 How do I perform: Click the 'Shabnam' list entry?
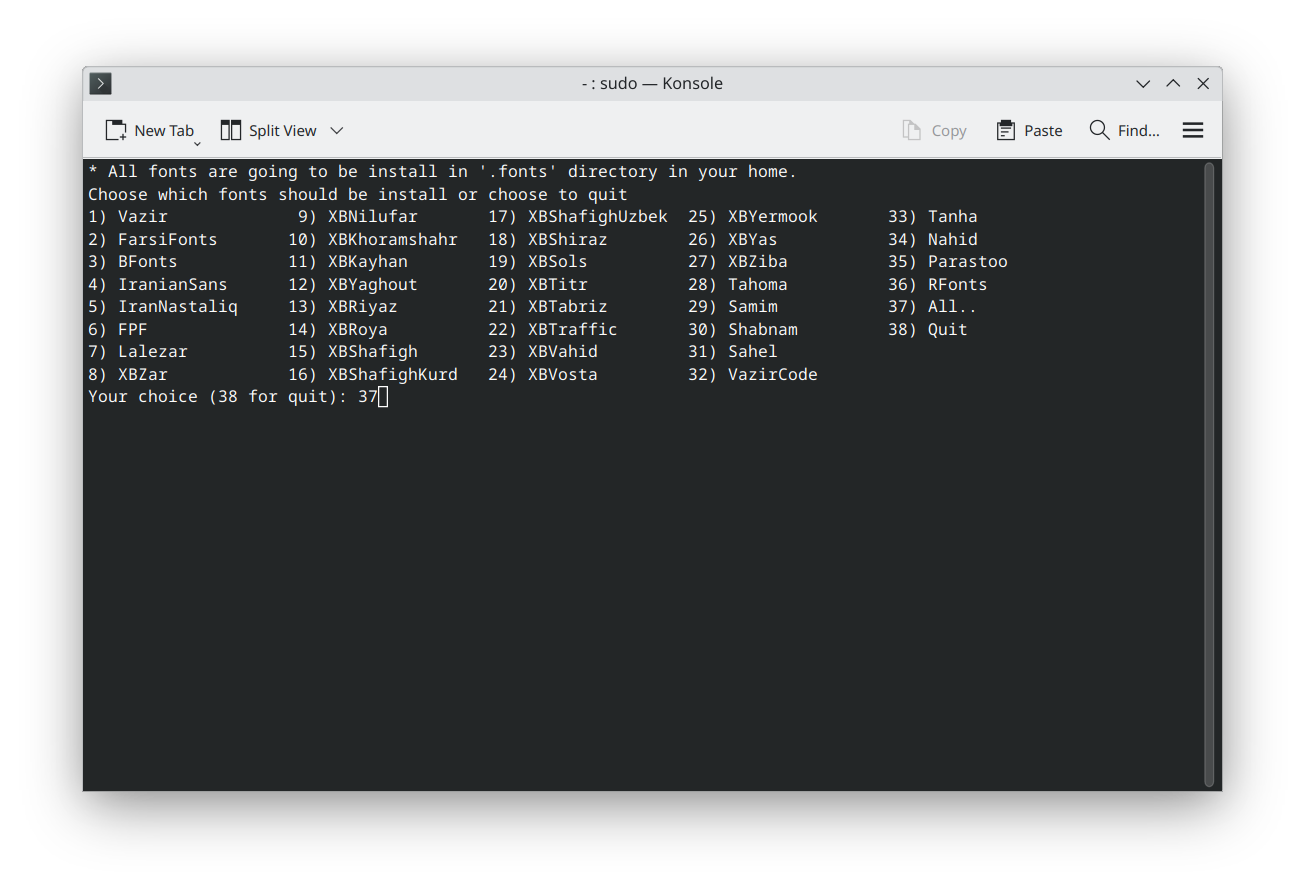(x=763, y=330)
